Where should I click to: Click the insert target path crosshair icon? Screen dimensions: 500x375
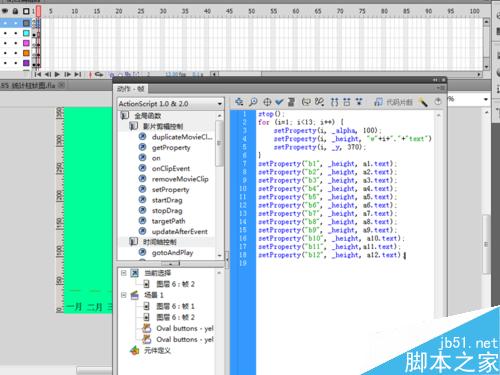(x=267, y=102)
